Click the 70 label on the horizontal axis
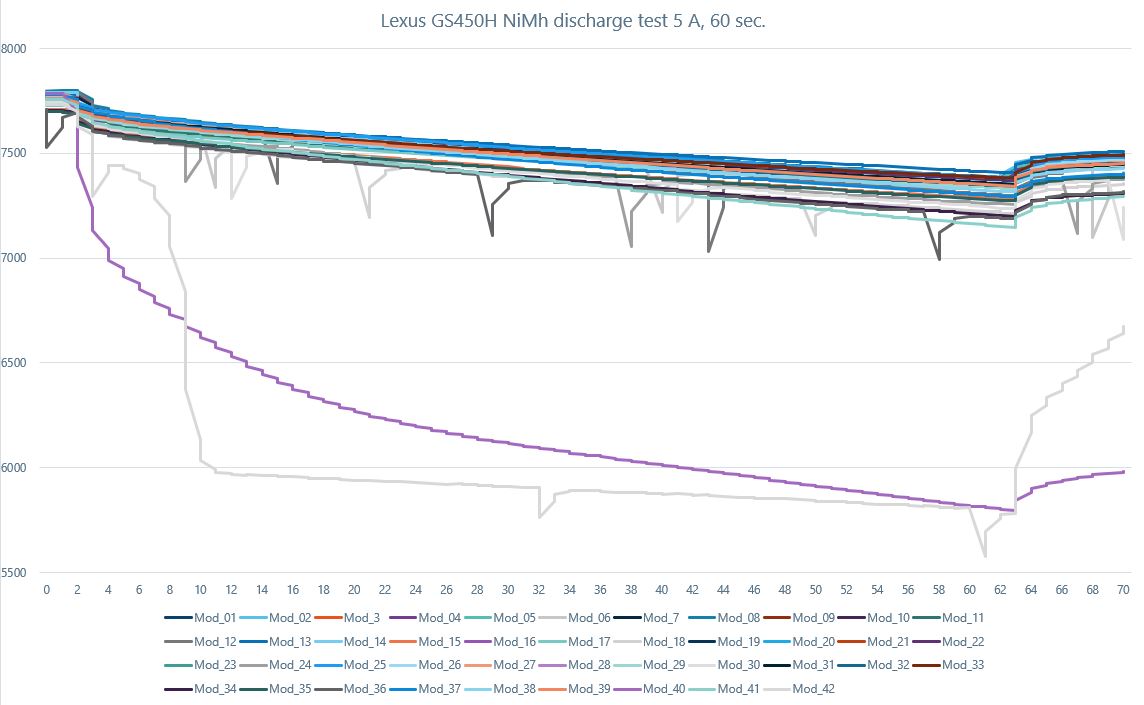1144x705 pixels. click(1123, 590)
